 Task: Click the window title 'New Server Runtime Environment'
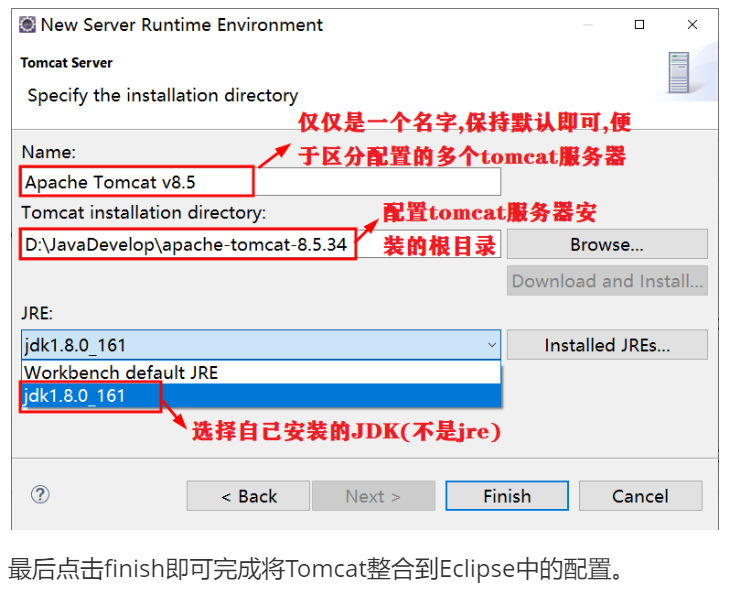[181, 25]
